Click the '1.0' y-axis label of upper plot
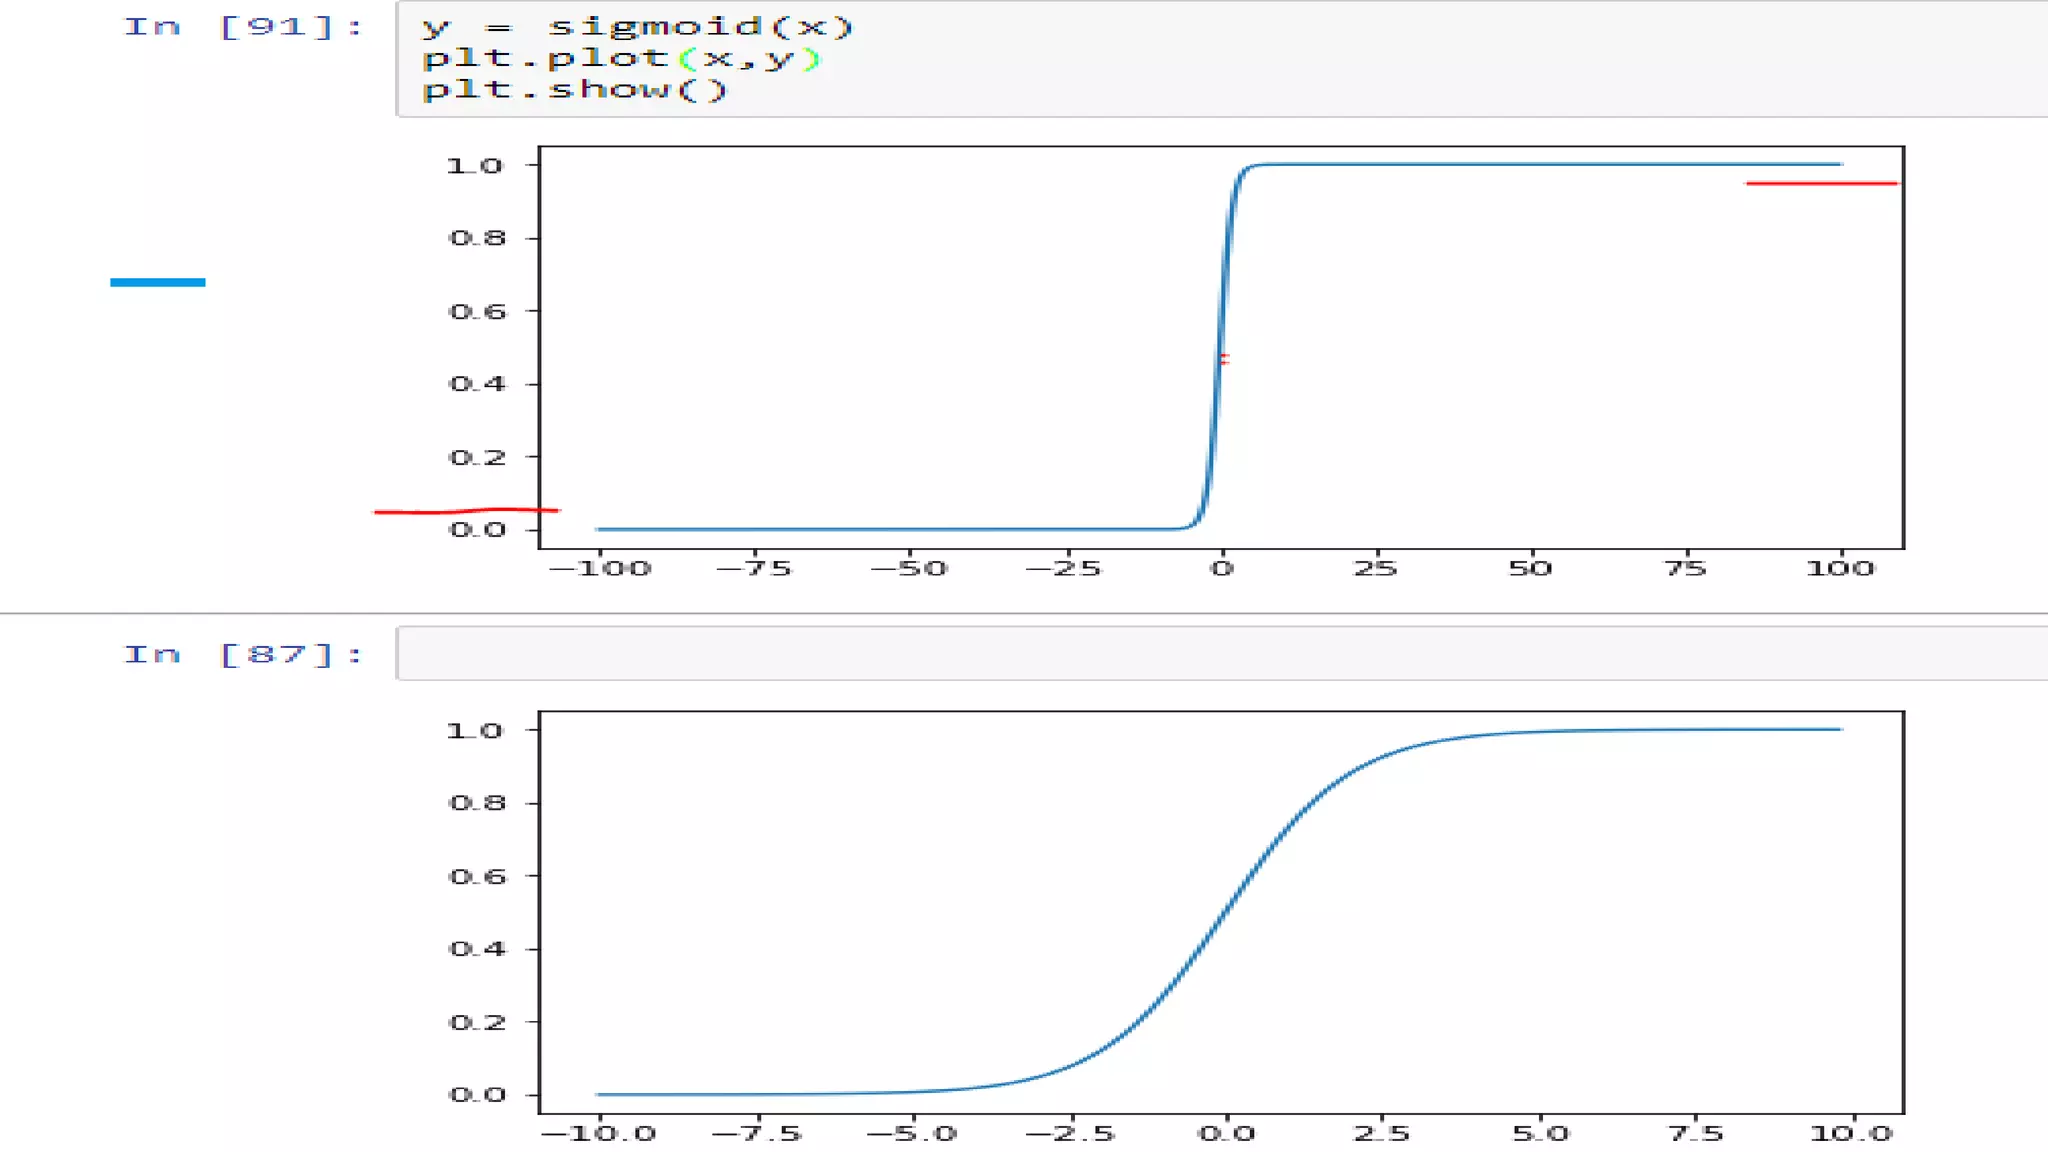The image size is (2048, 1152). [474, 166]
